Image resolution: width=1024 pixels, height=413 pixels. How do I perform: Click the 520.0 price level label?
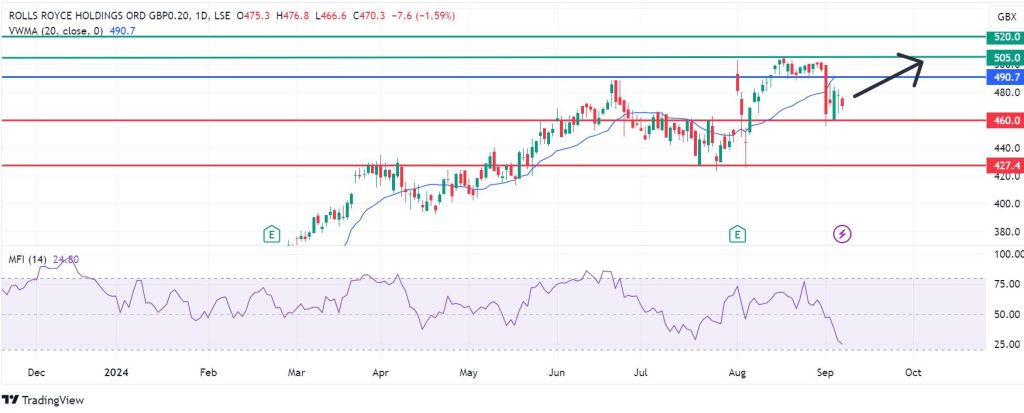point(1006,37)
